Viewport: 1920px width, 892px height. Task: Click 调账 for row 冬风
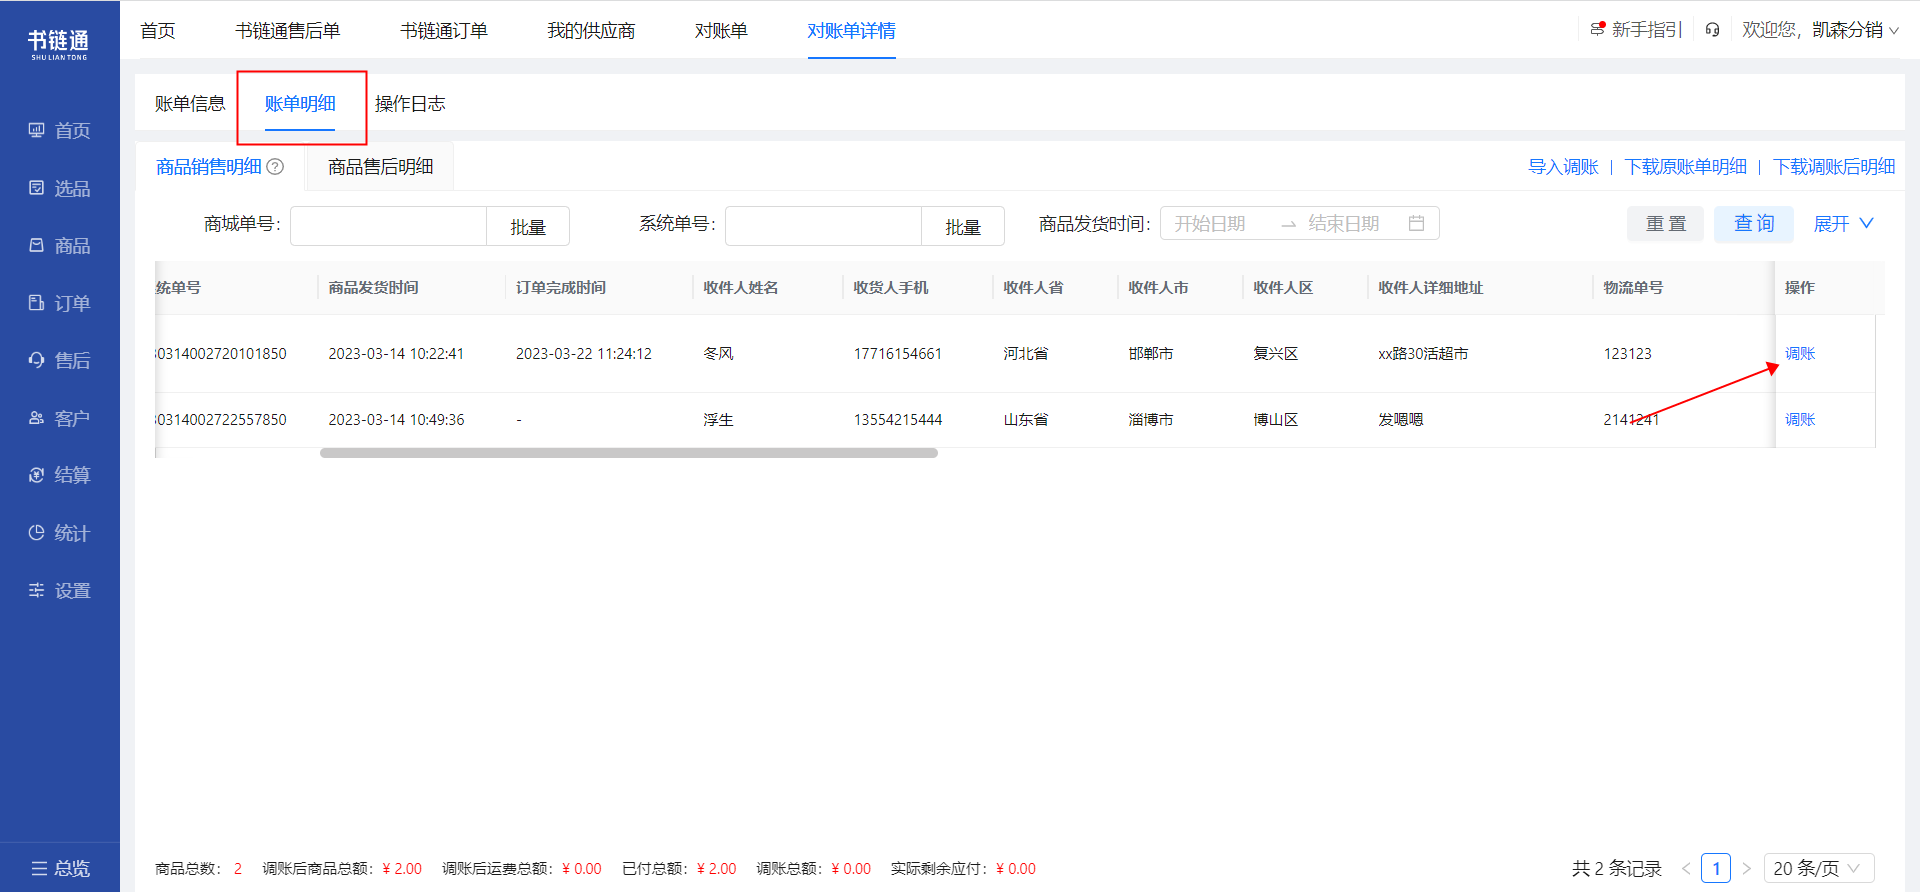[1800, 354]
